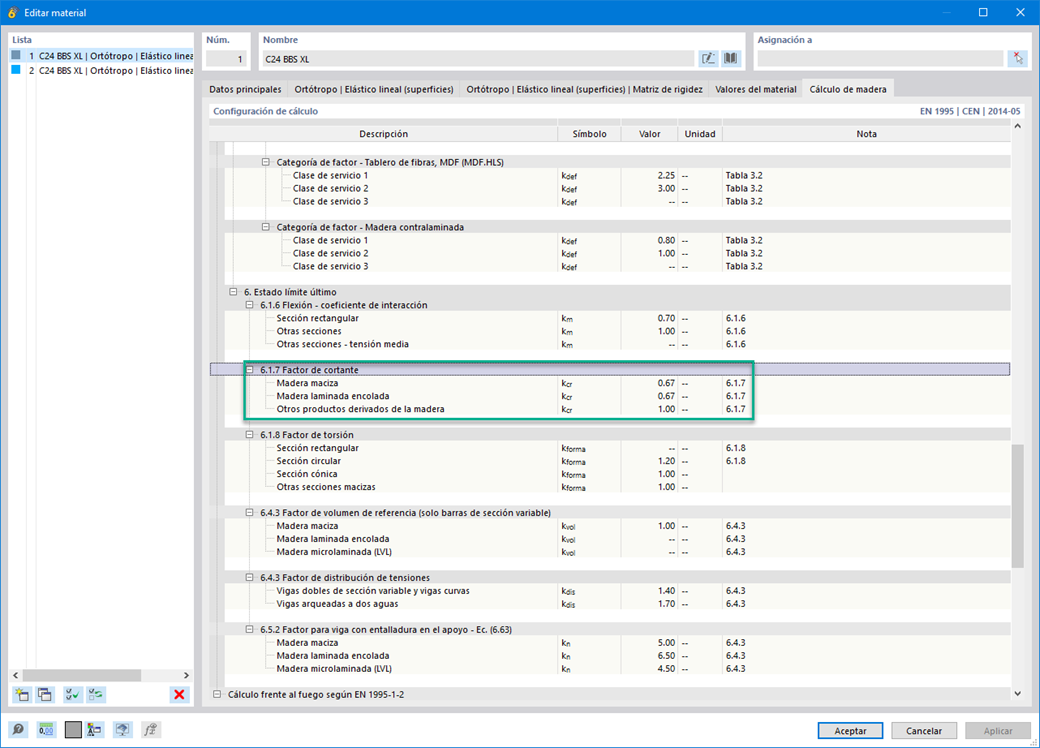Delete selected material with red X
The image size is (1040, 748).
[x=179, y=694]
